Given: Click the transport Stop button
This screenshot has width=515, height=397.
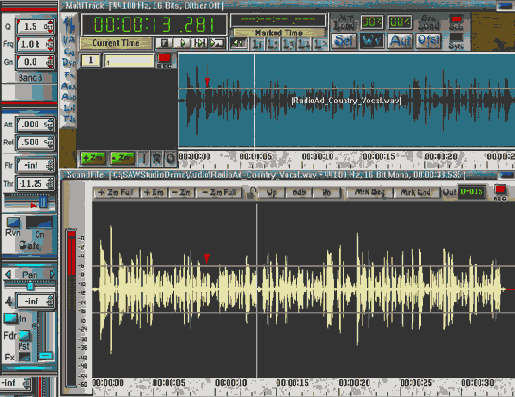Looking at the screenshot, I should coord(165,43).
